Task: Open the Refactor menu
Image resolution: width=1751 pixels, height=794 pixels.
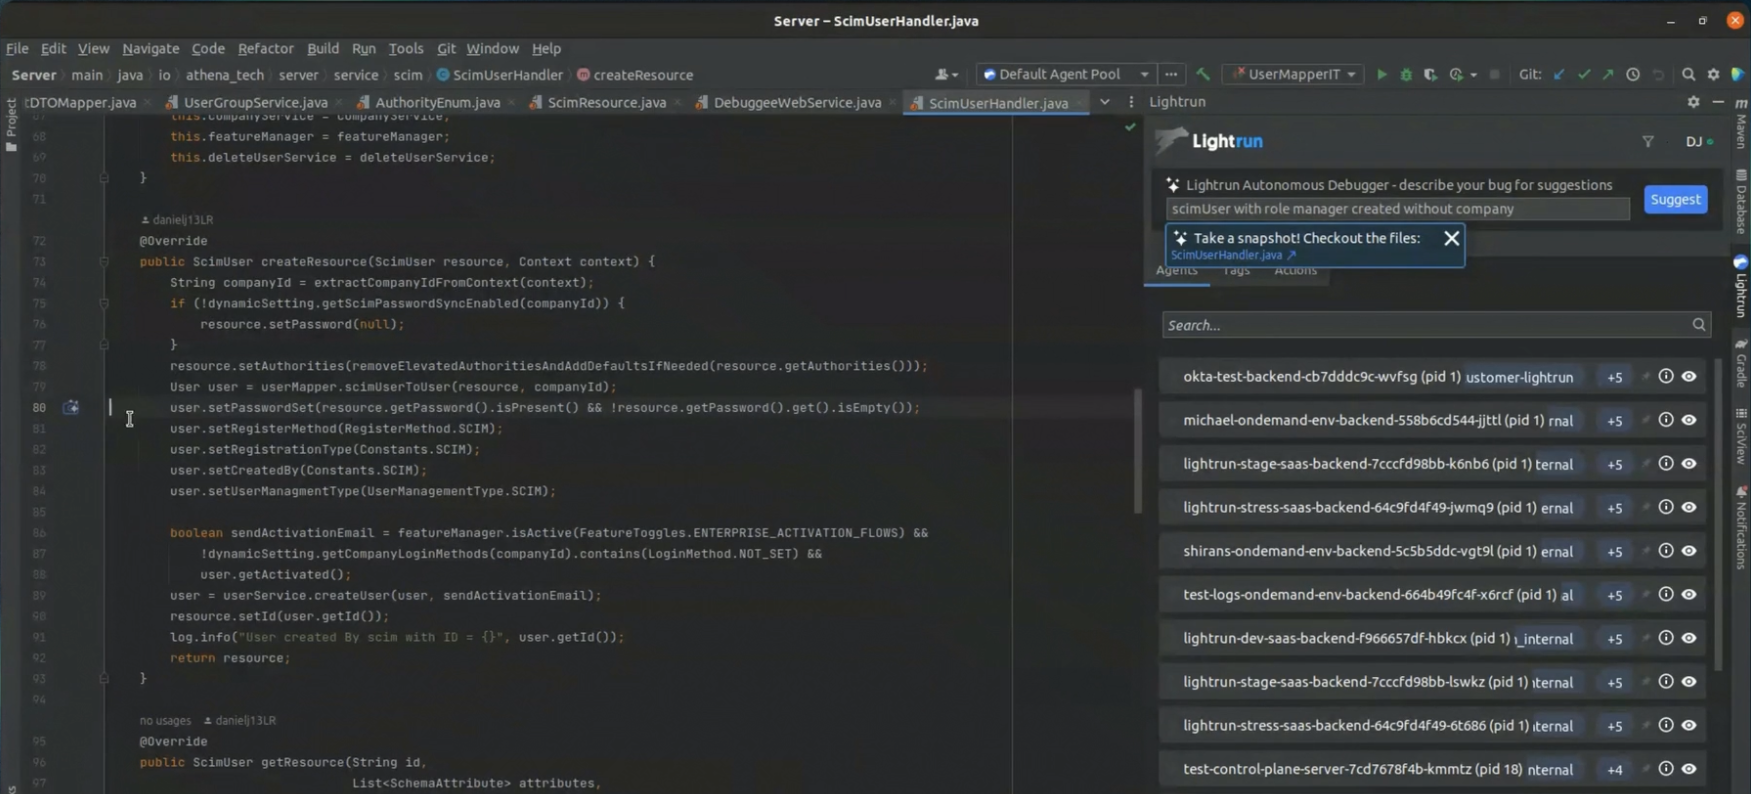Action: click(x=265, y=48)
